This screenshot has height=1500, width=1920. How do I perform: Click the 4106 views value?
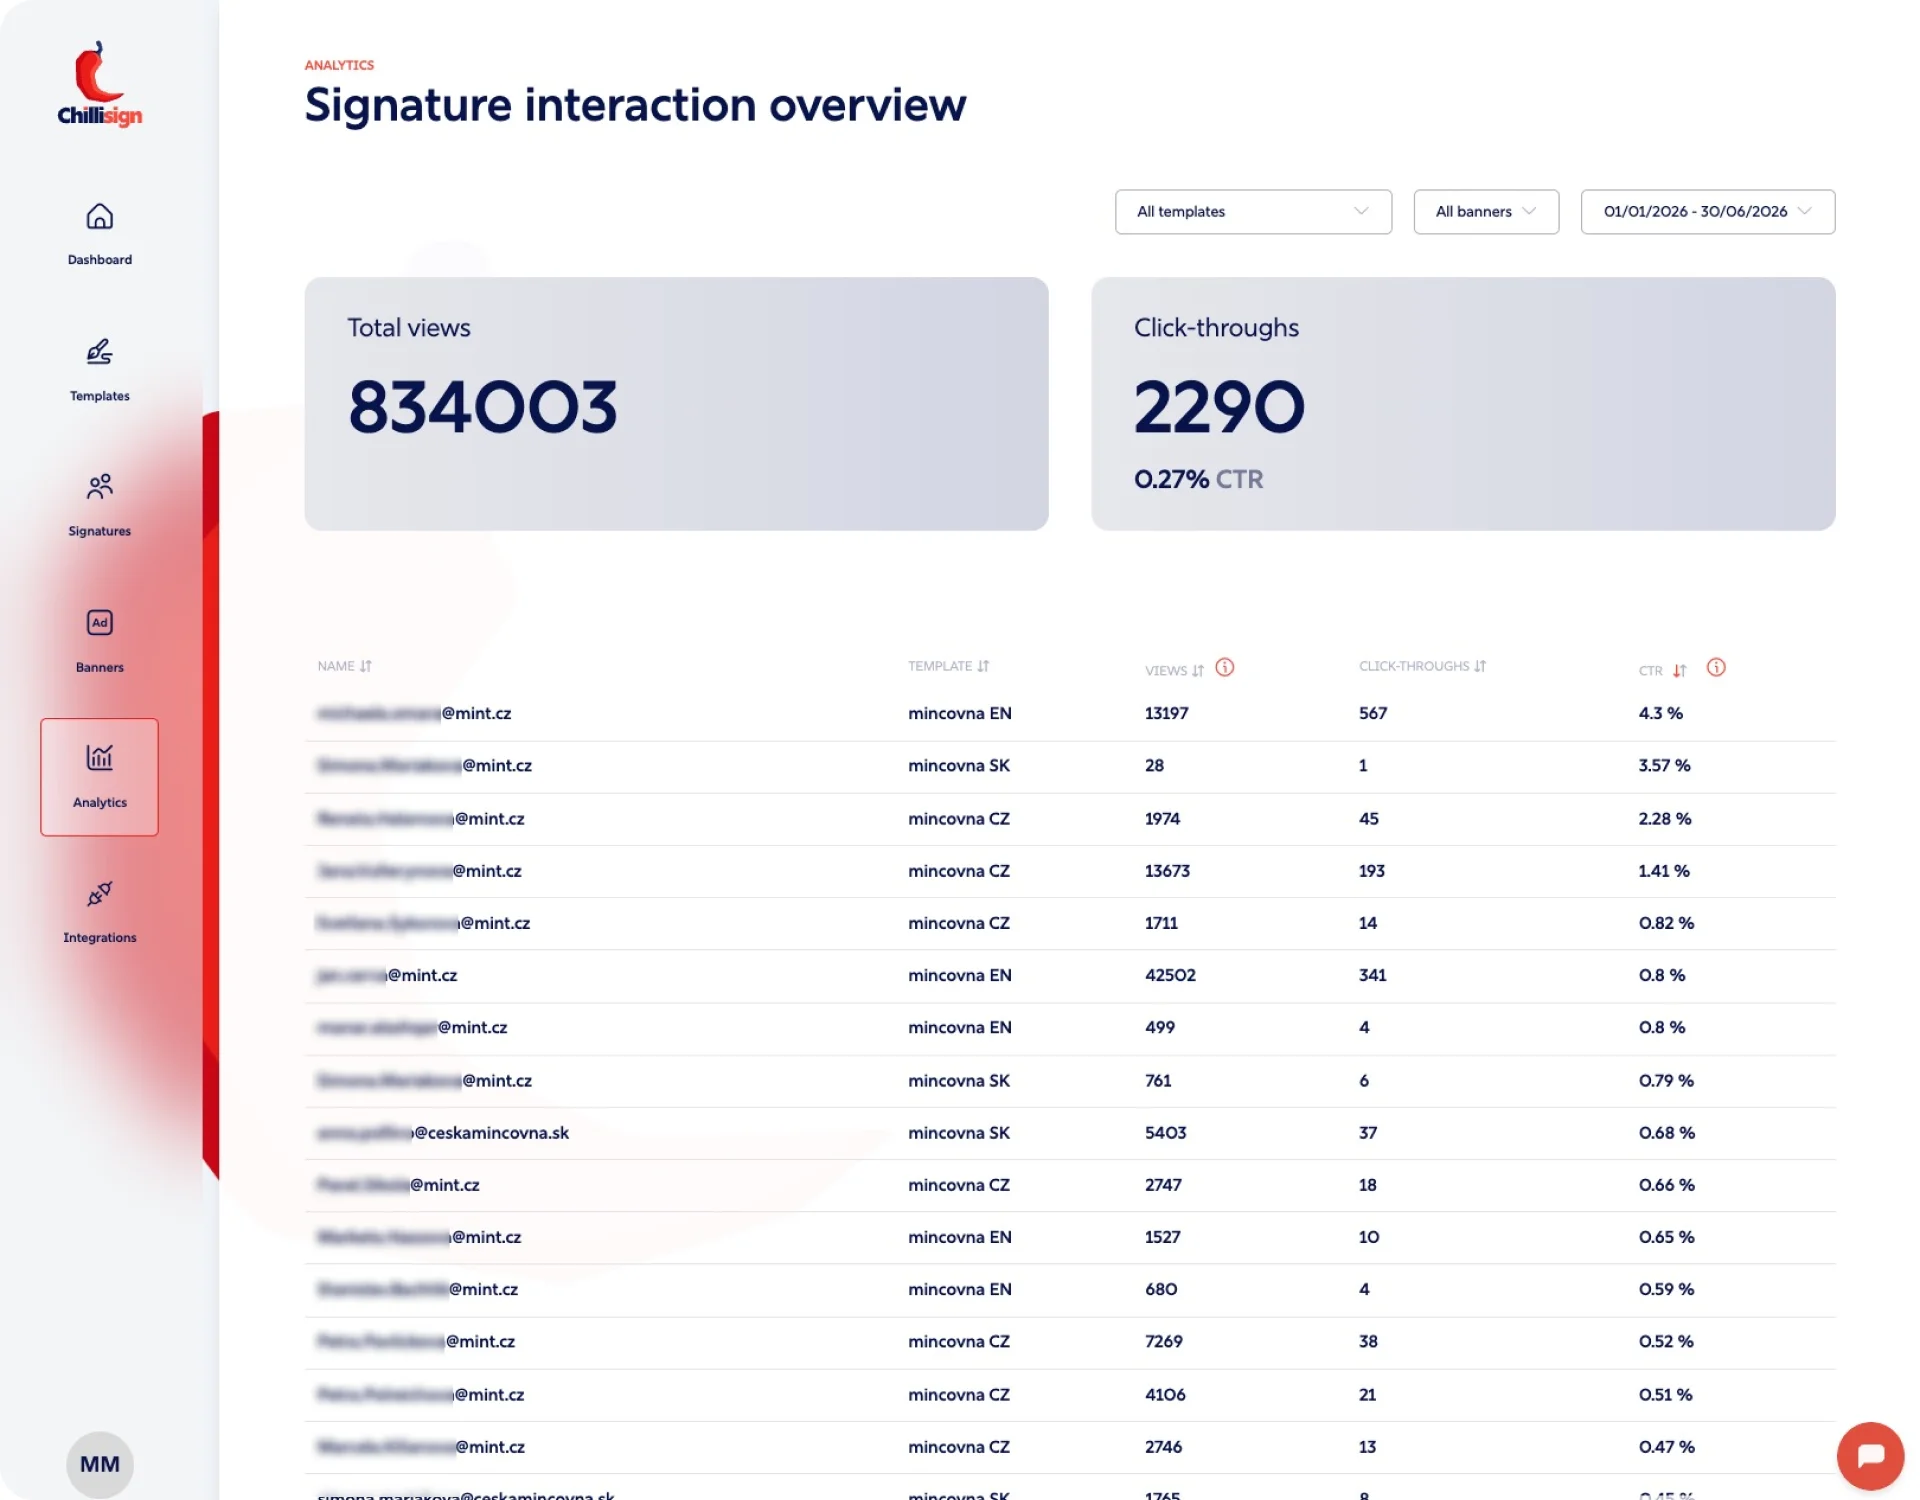[1165, 1395]
